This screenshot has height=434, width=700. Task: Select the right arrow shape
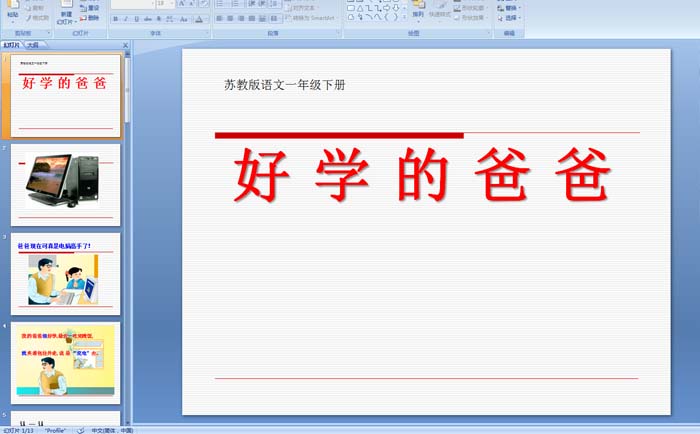(x=387, y=8)
